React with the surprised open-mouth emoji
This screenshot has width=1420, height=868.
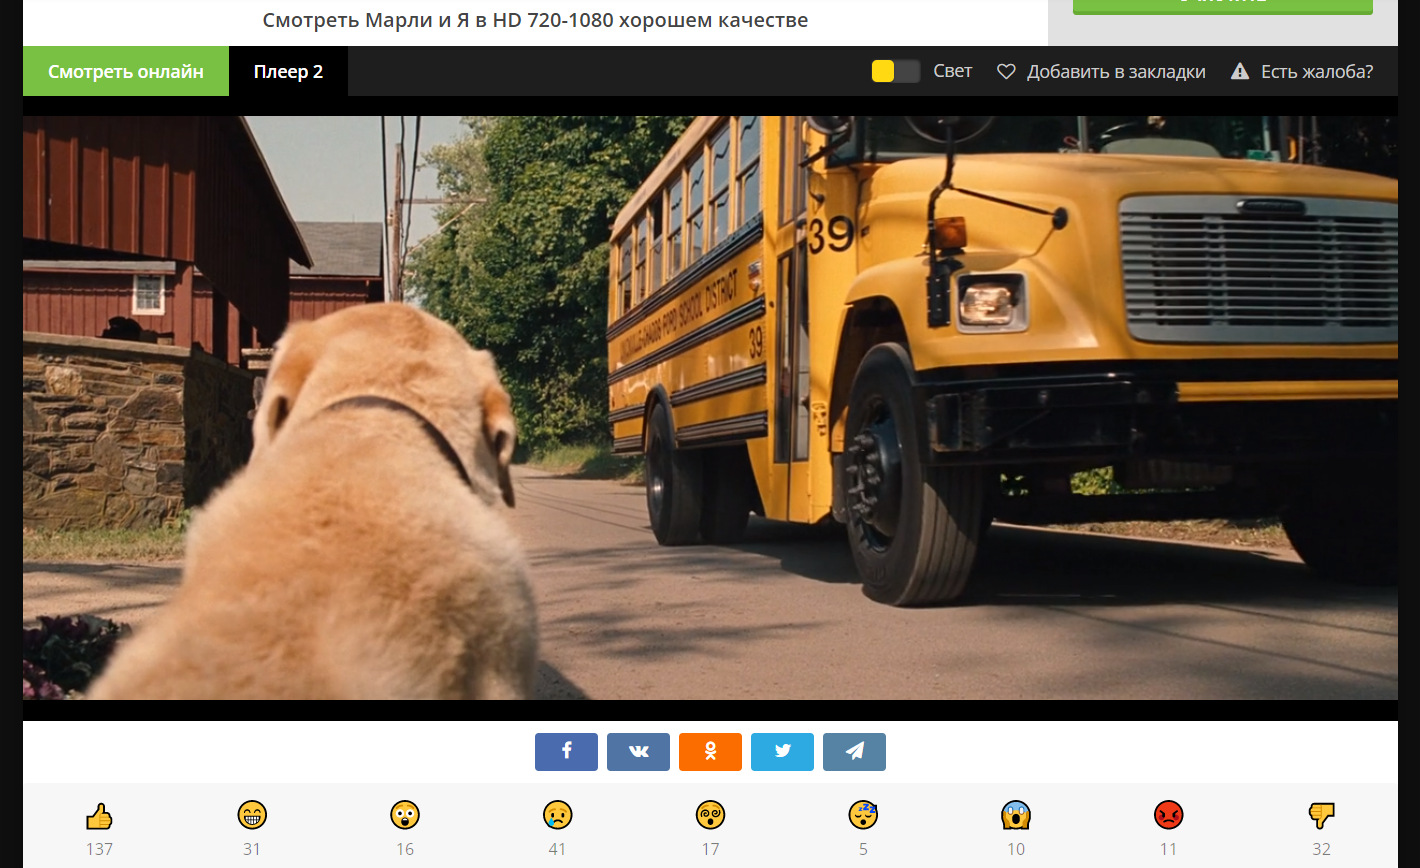click(x=405, y=816)
